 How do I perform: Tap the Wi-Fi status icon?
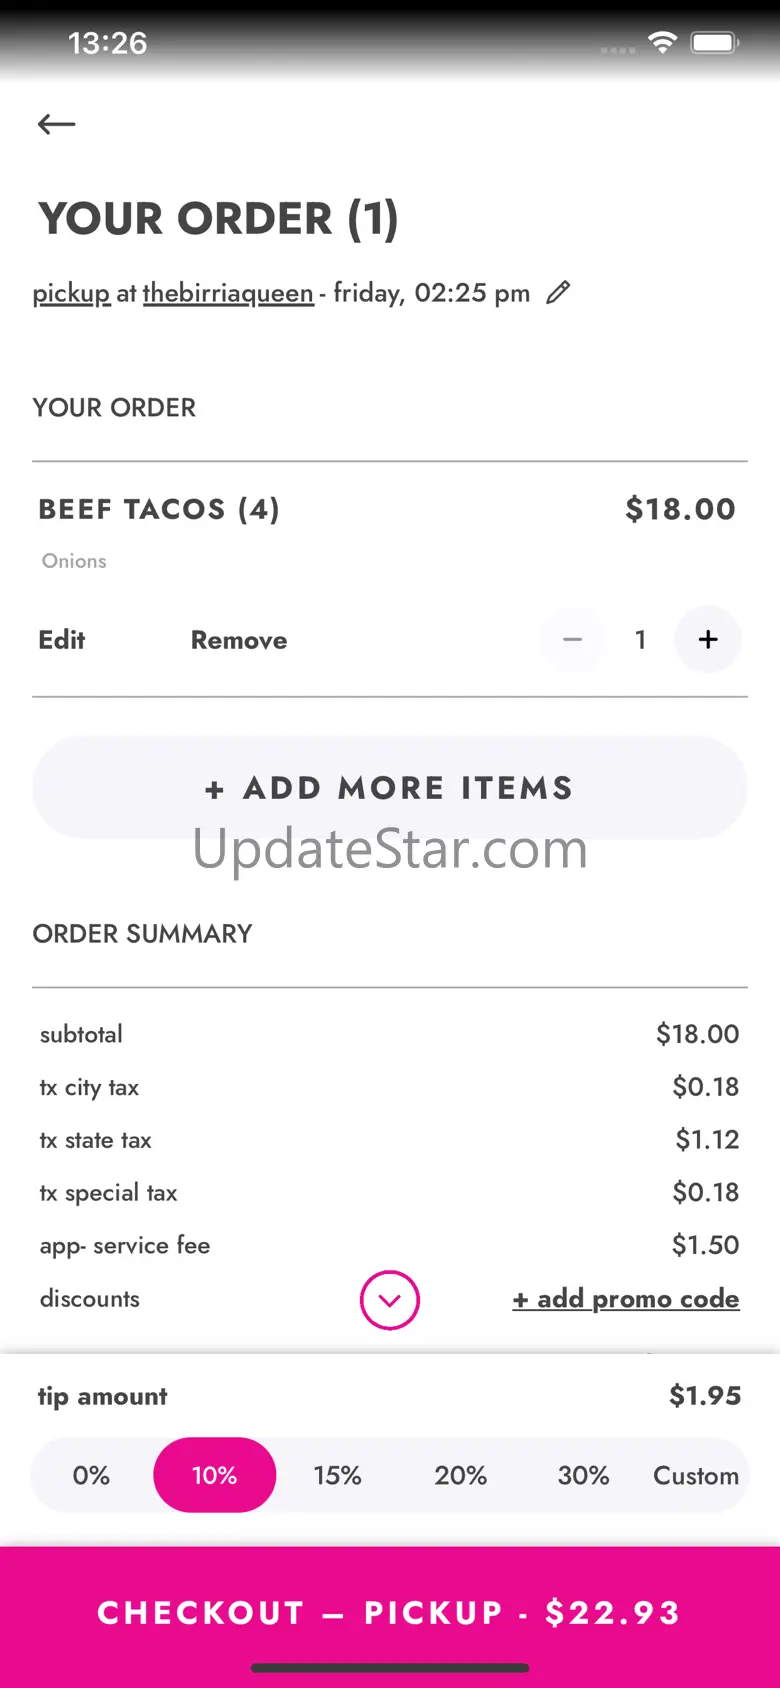[x=661, y=42]
